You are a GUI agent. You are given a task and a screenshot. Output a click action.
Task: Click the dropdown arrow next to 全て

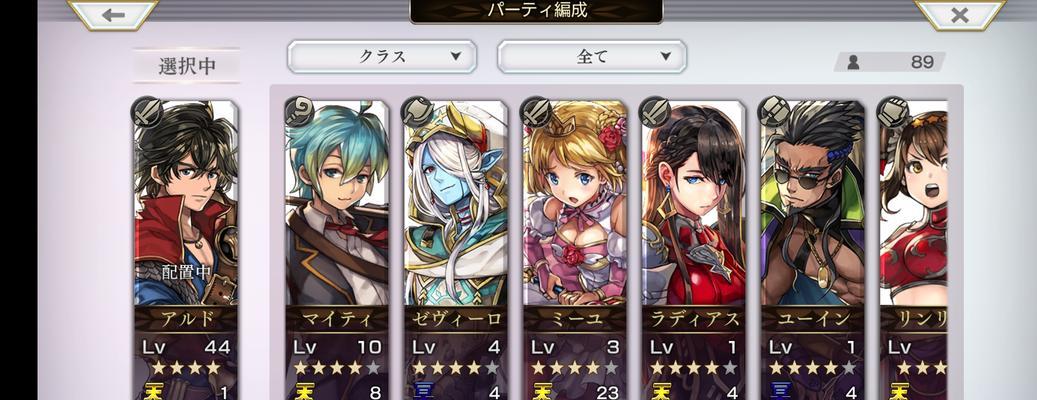[665, 57]
